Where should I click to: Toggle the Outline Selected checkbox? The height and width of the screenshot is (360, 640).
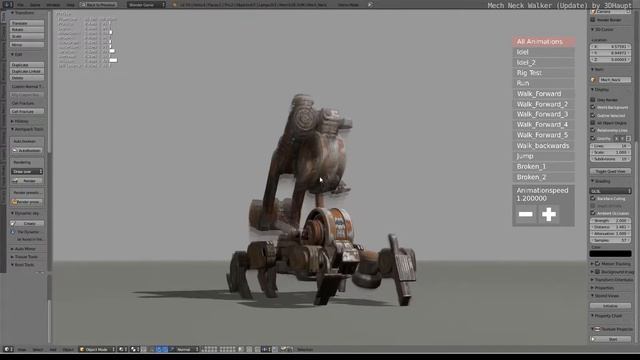click(593, 115)
